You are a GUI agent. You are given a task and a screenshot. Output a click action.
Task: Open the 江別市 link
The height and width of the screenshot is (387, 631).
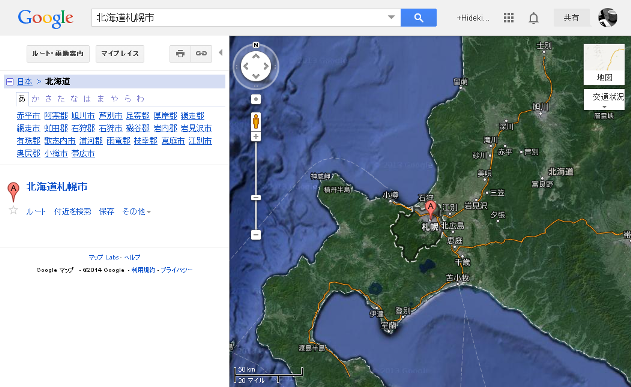click(x=200, y=141)
